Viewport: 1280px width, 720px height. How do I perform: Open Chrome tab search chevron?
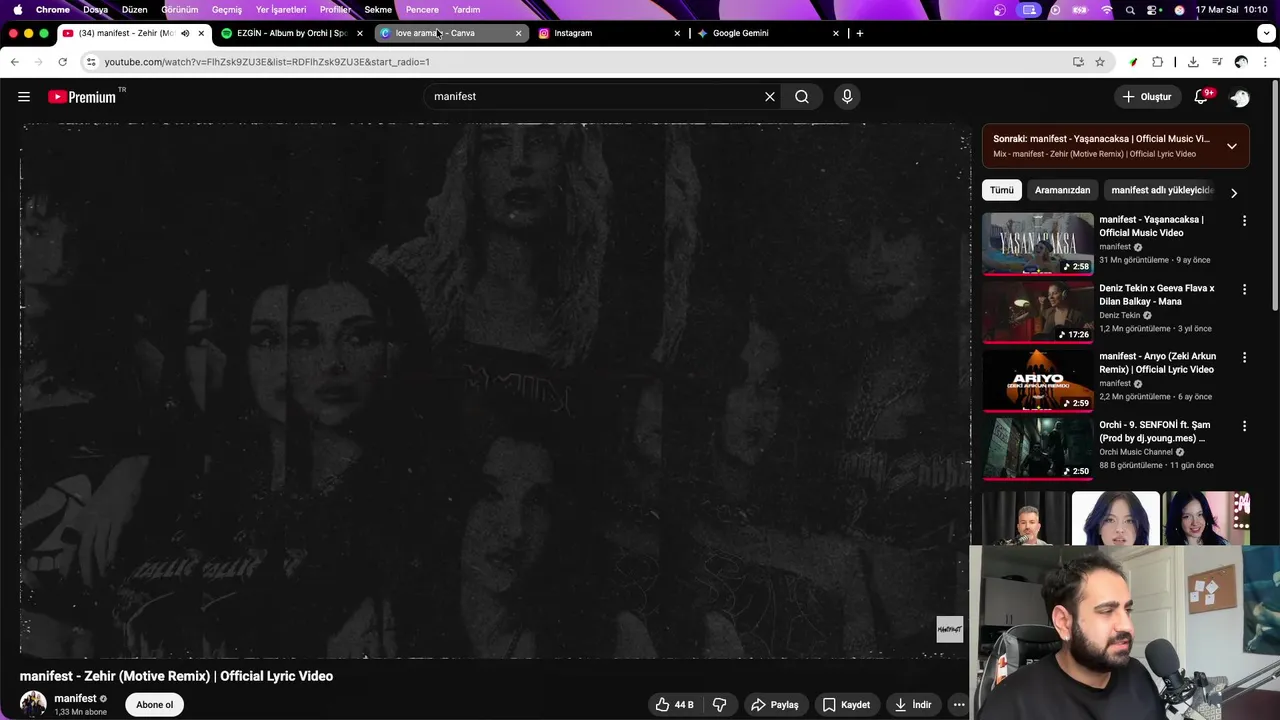click(1266, 33)
